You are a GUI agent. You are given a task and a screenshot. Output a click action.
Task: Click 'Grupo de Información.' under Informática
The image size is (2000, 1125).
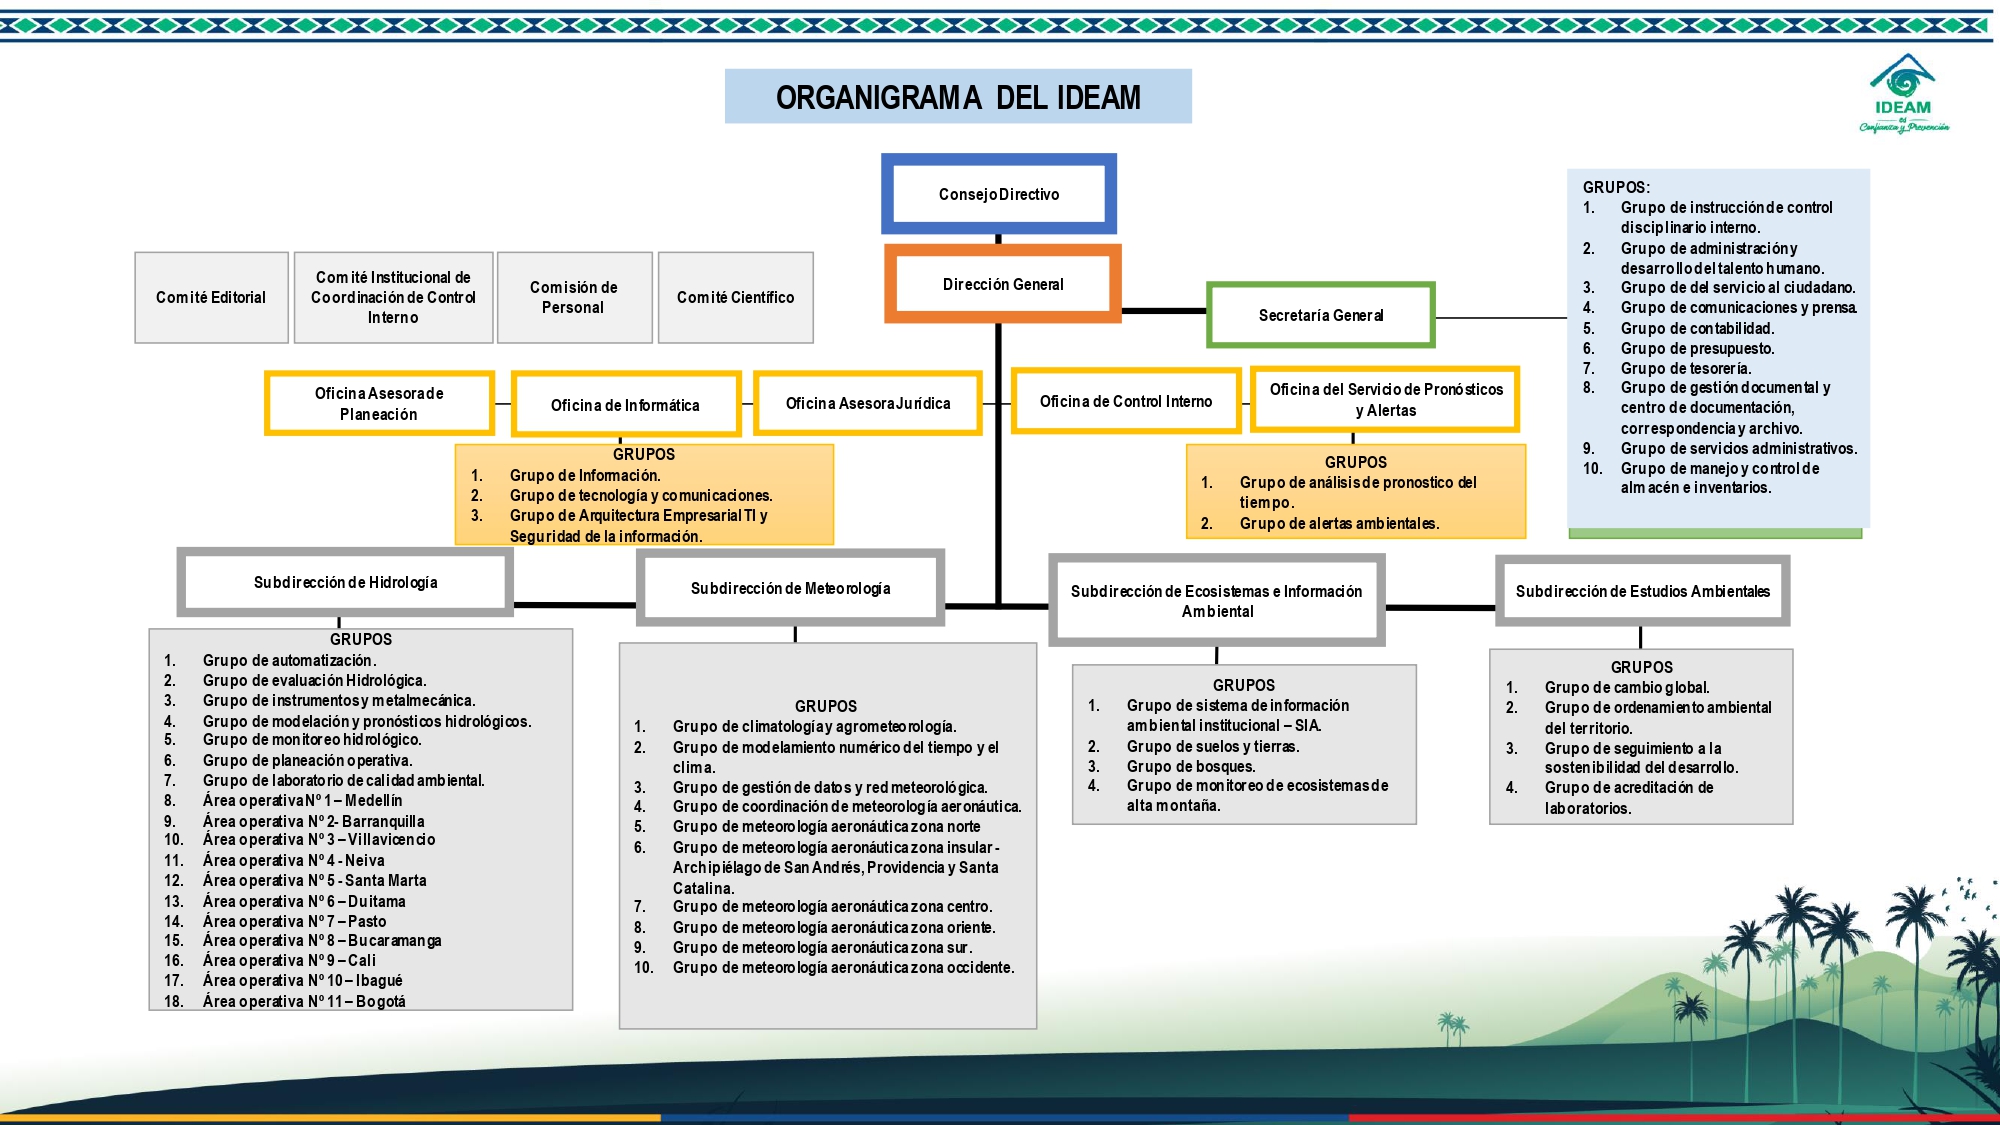(x=585, y=475)
